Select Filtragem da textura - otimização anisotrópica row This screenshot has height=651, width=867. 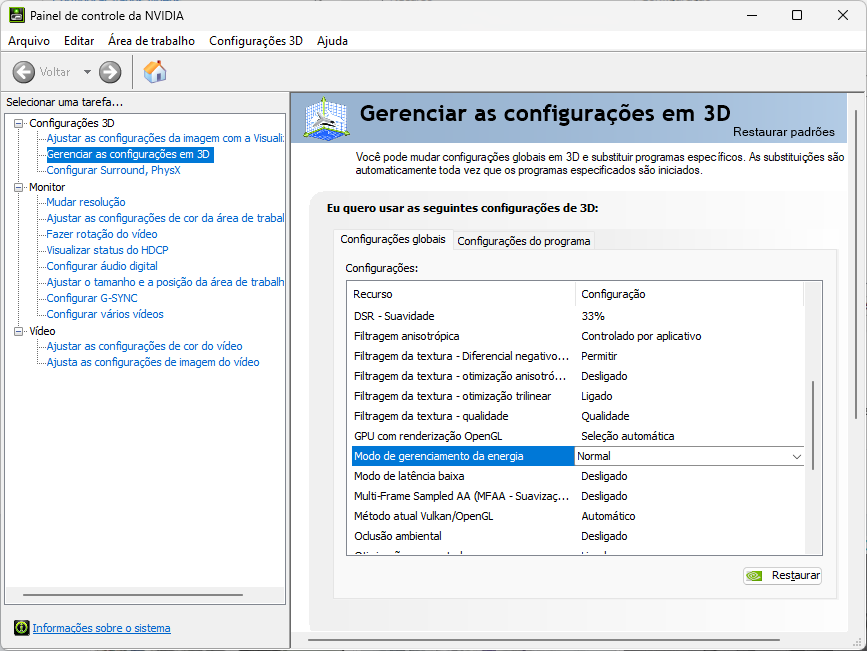tap(578, 376)
